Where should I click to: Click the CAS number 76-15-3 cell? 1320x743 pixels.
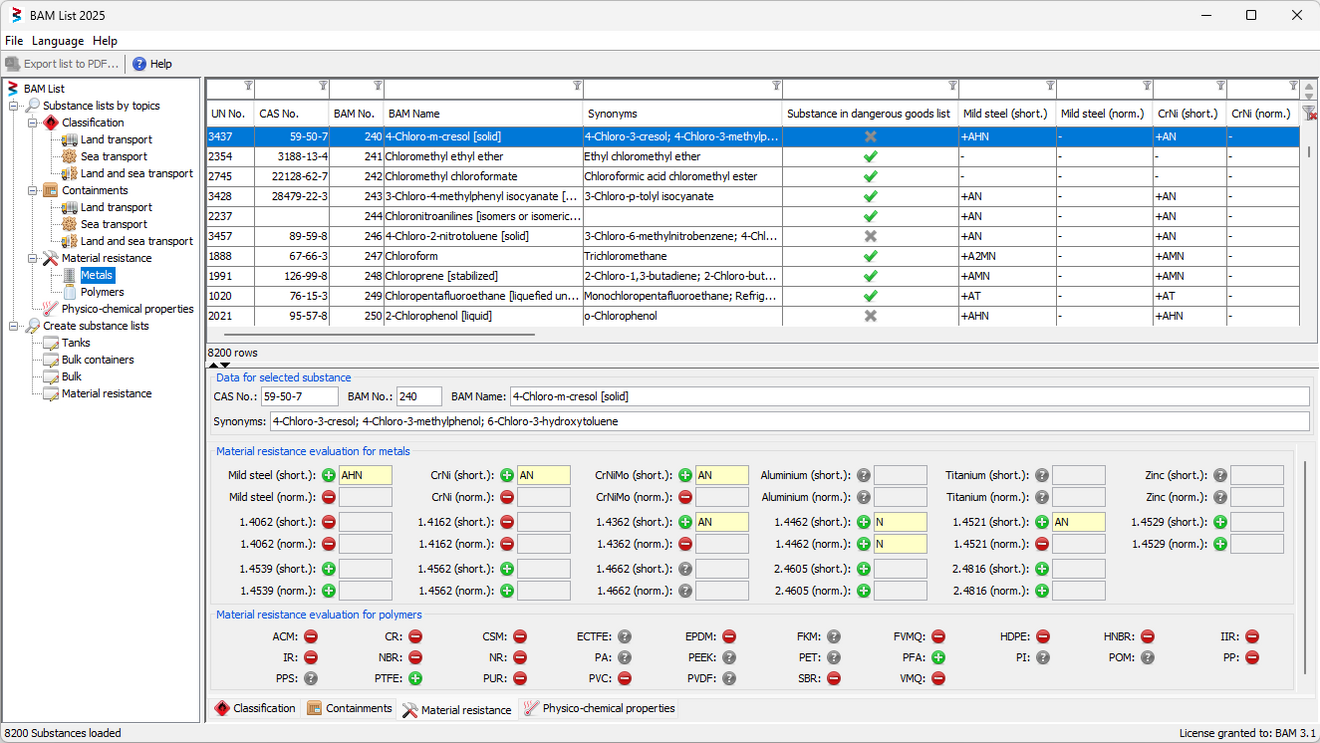pyautogui.click(x=292, y=296)
